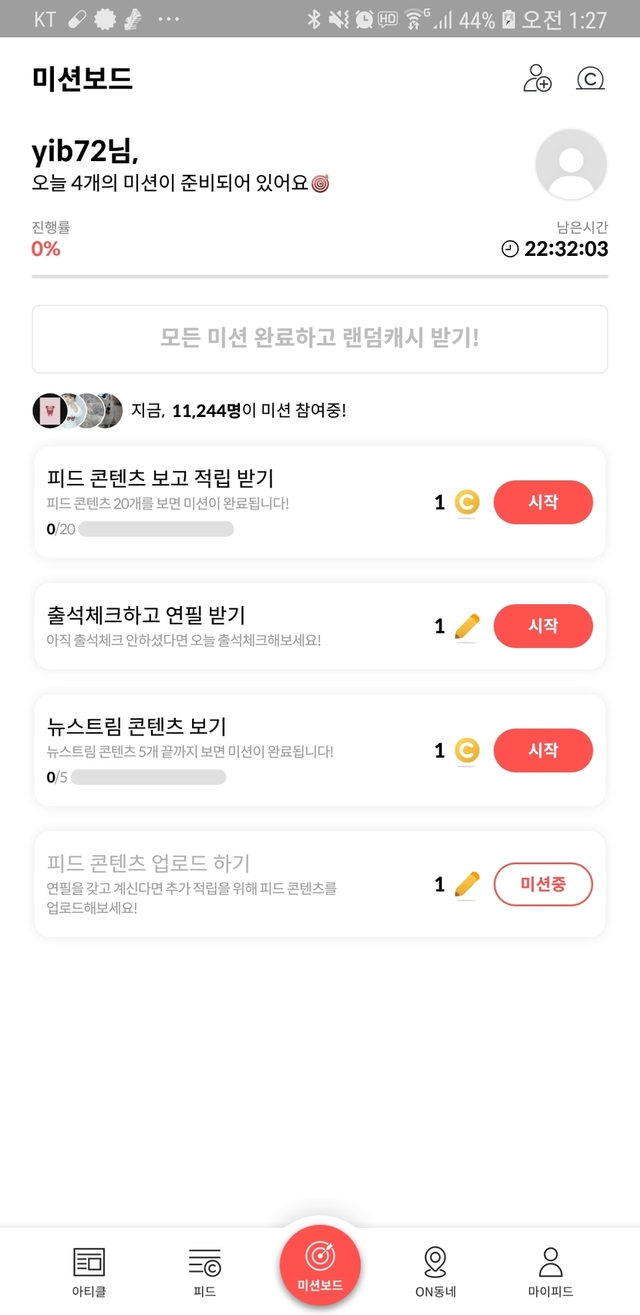The width and height of the screenshot is (640, 1315).
Task: Go to the 마이피드 profile tab
Action: click(x=550, y=1270)
